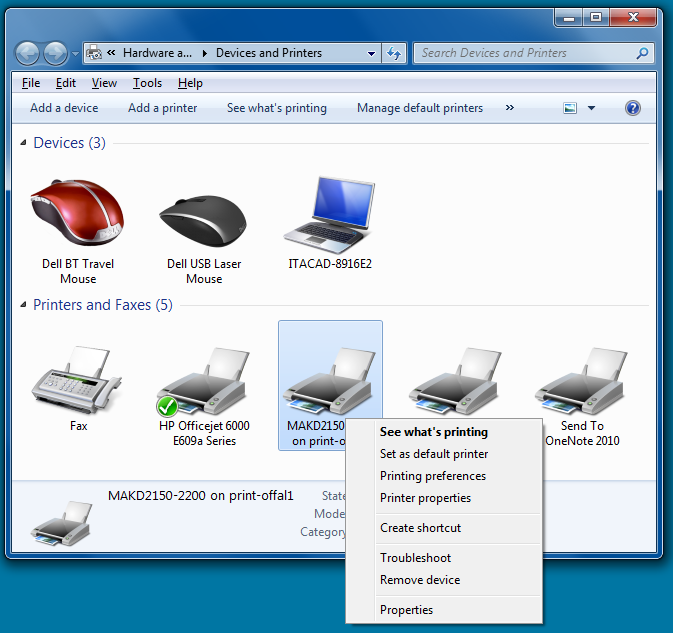
Task: Select the Dell USB Laser Mouse icon
Action: click(x=204, y=217)
